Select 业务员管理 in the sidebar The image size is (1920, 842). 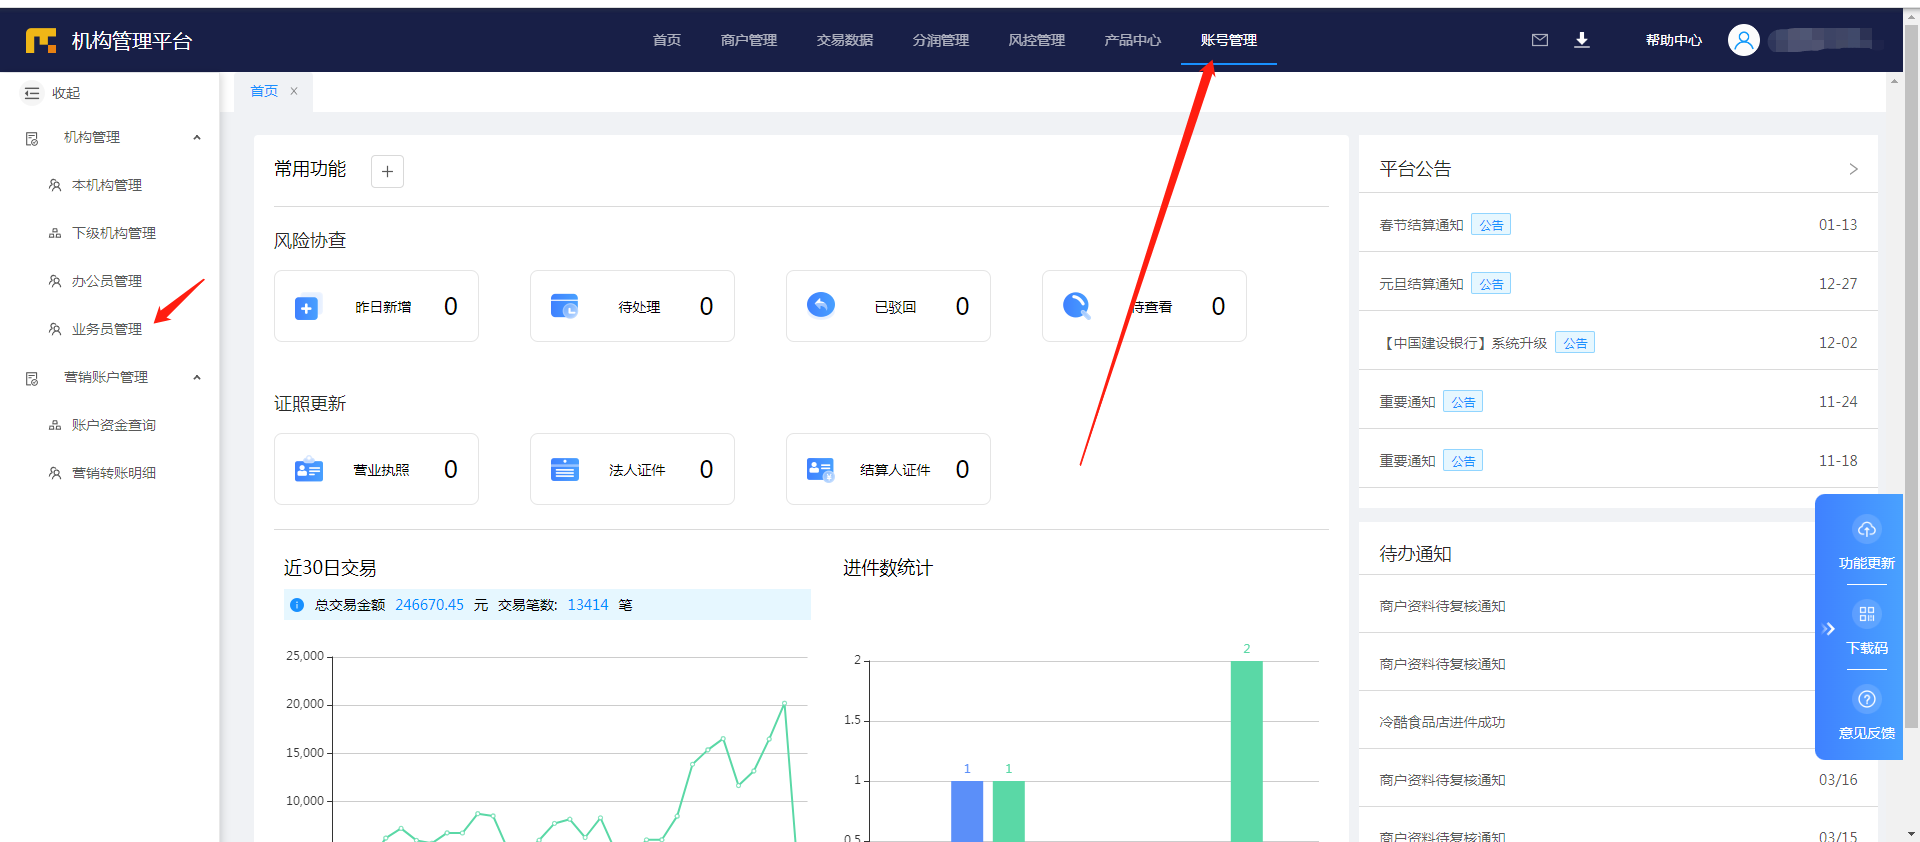[x=107, y=329]
